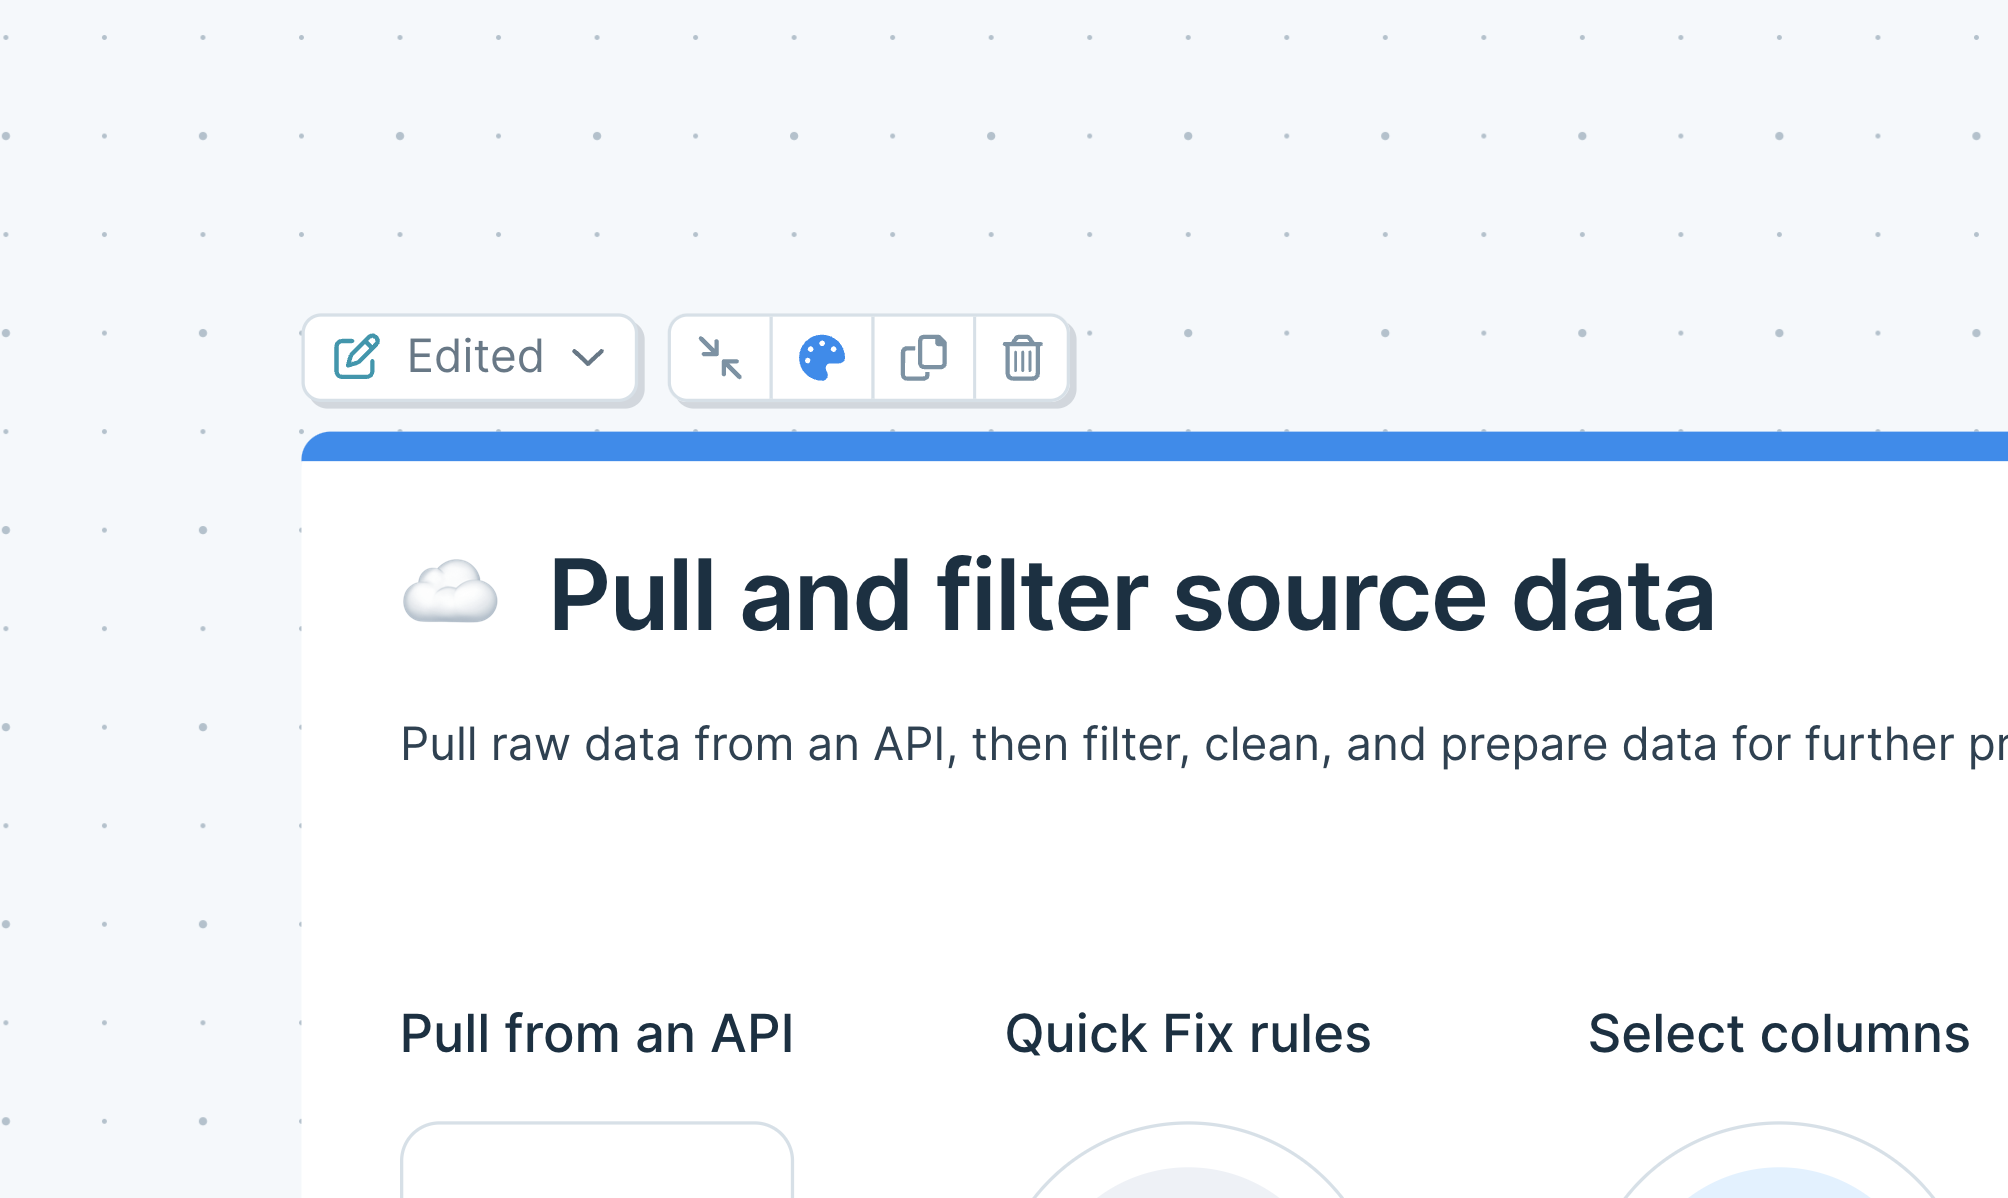Duplicate the section with copy icon

[x=923, y=357]
